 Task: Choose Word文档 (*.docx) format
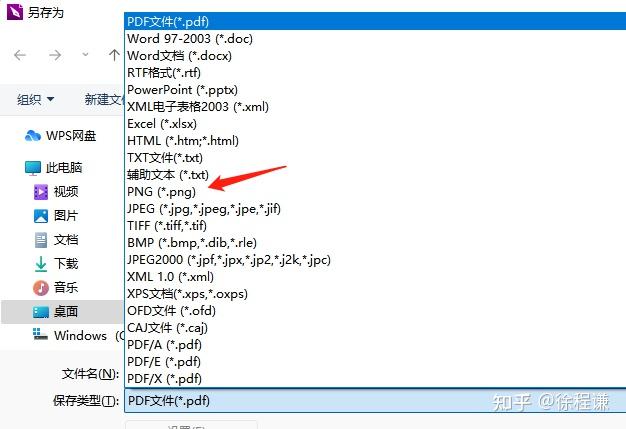click(375, 55)
